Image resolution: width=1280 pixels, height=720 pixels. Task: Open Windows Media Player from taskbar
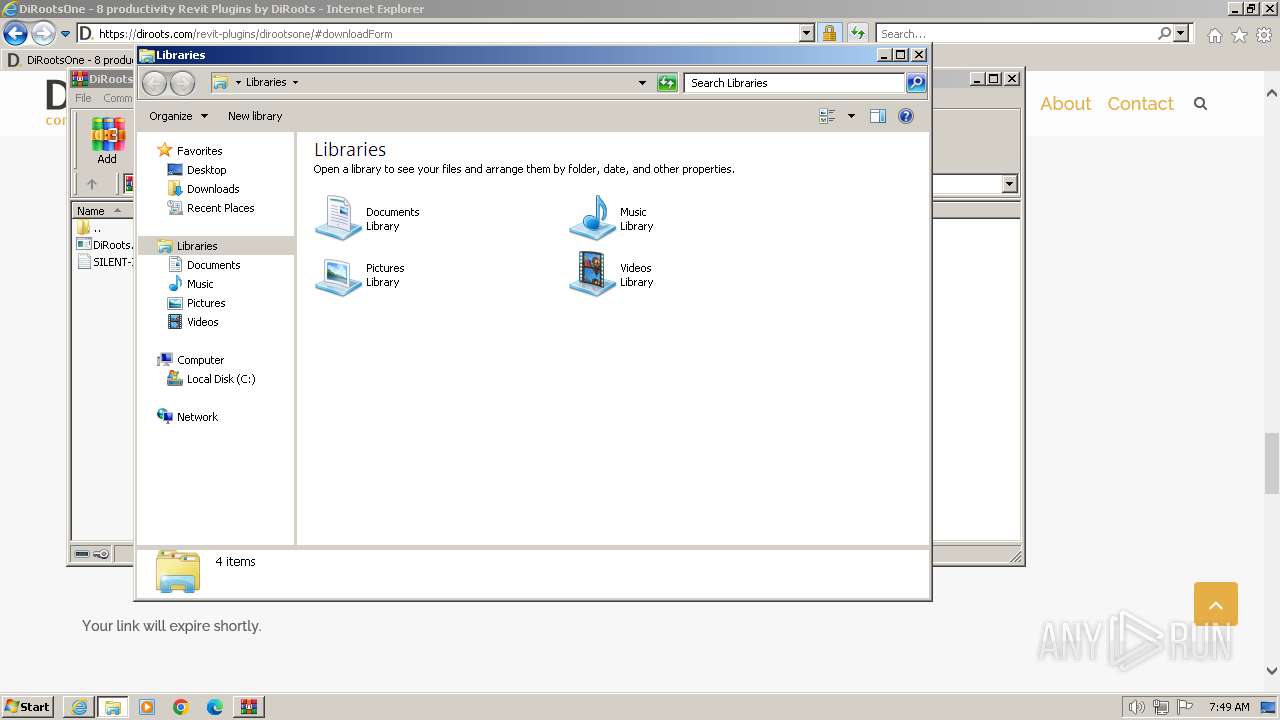147,707
